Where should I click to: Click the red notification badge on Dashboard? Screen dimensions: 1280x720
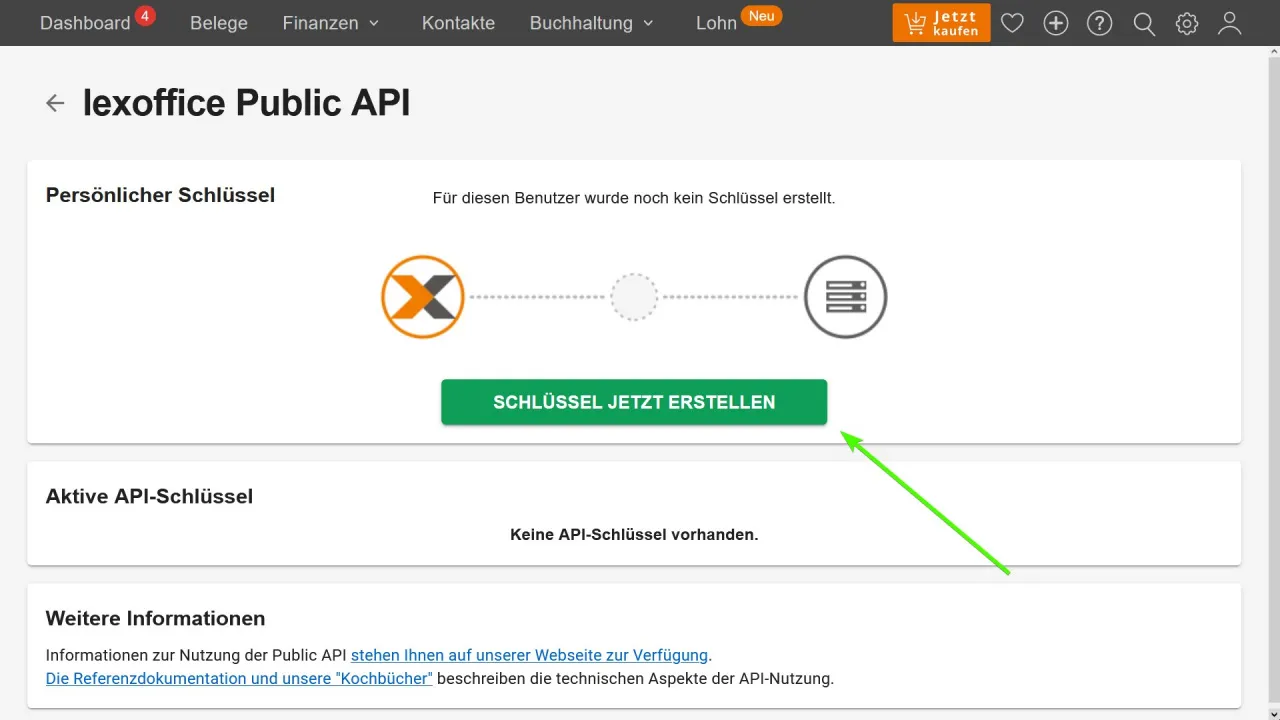pyautogui.click(x=145, y=14)
